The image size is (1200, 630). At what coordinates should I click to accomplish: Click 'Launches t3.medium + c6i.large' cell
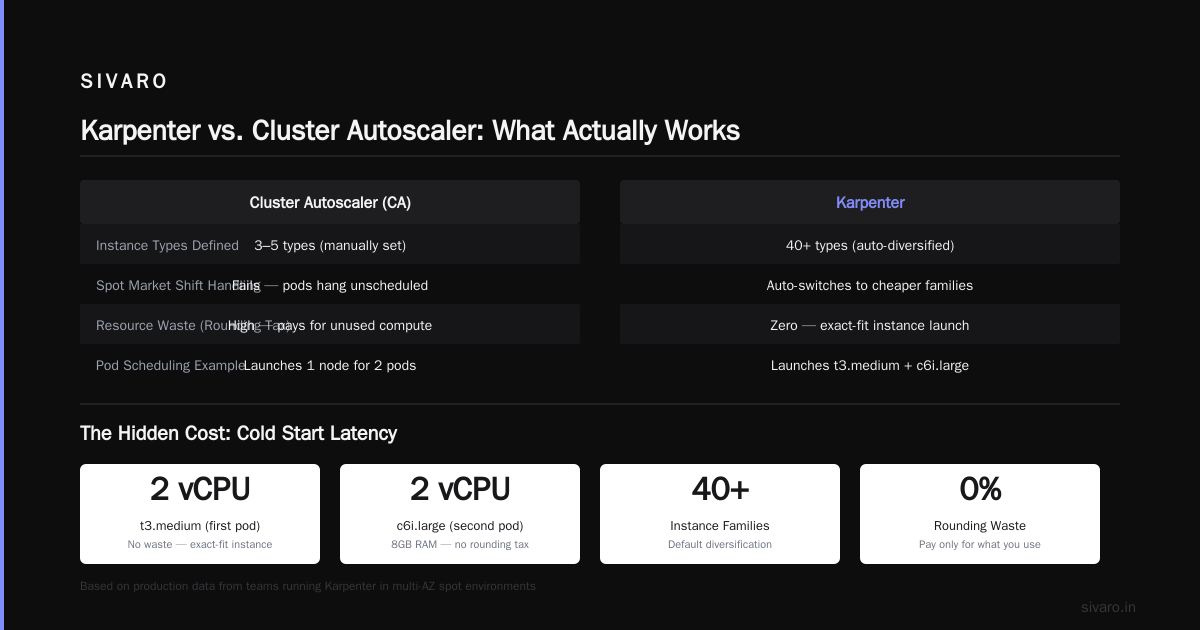pyautogui.click(x=870, y=365)
